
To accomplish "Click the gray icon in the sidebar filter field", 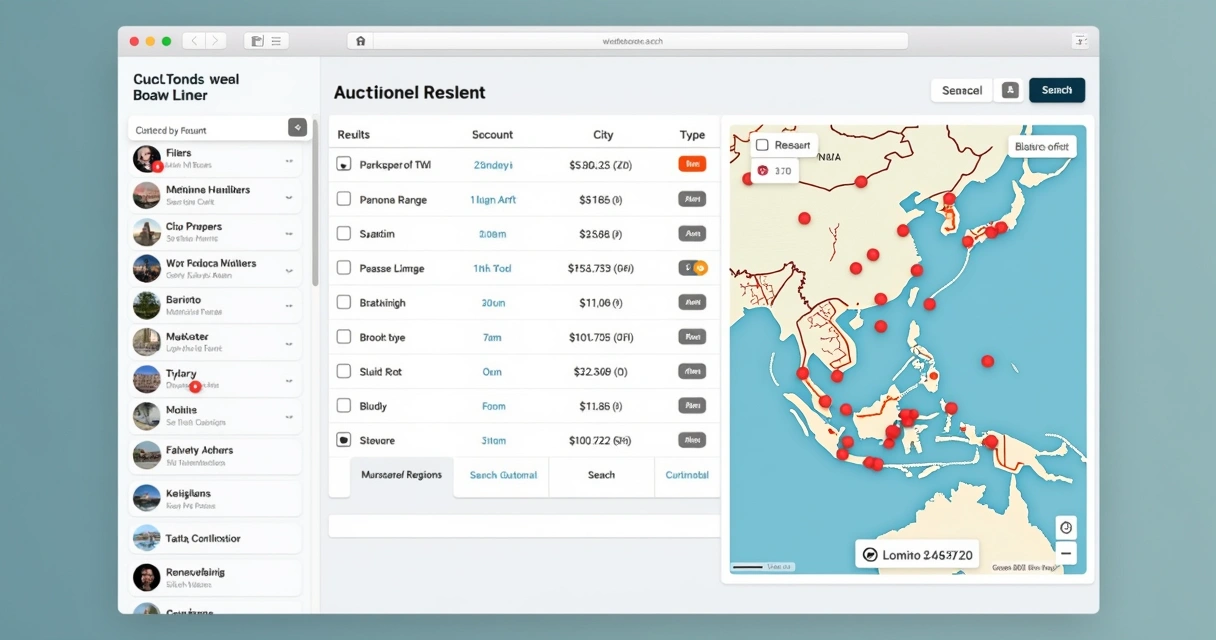I will [x=297, y=128].
